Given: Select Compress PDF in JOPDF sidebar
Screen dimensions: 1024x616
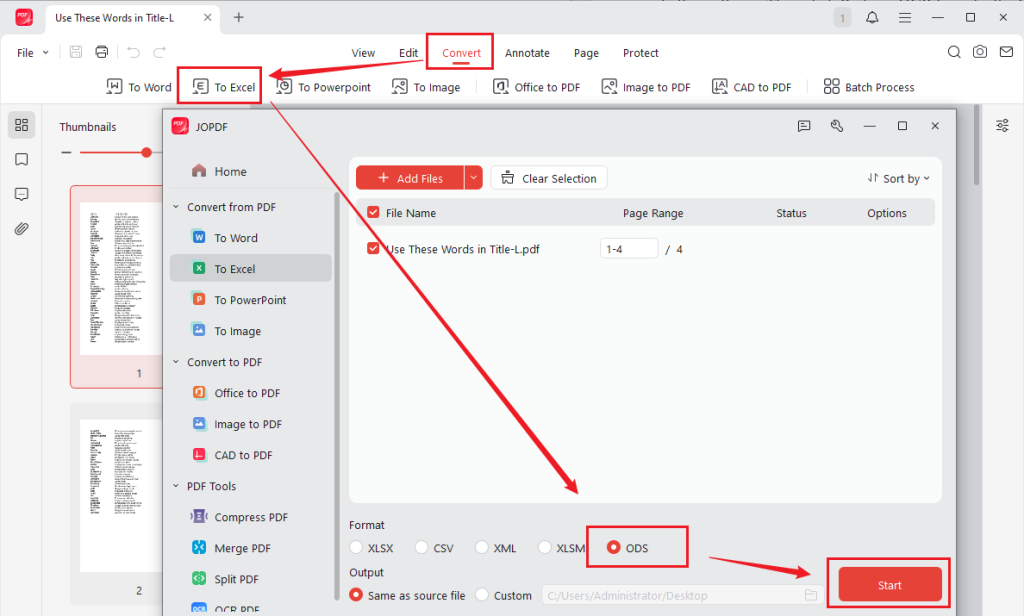Looking at the screenshot, I should pyautogui.click(x=251, y=517).
